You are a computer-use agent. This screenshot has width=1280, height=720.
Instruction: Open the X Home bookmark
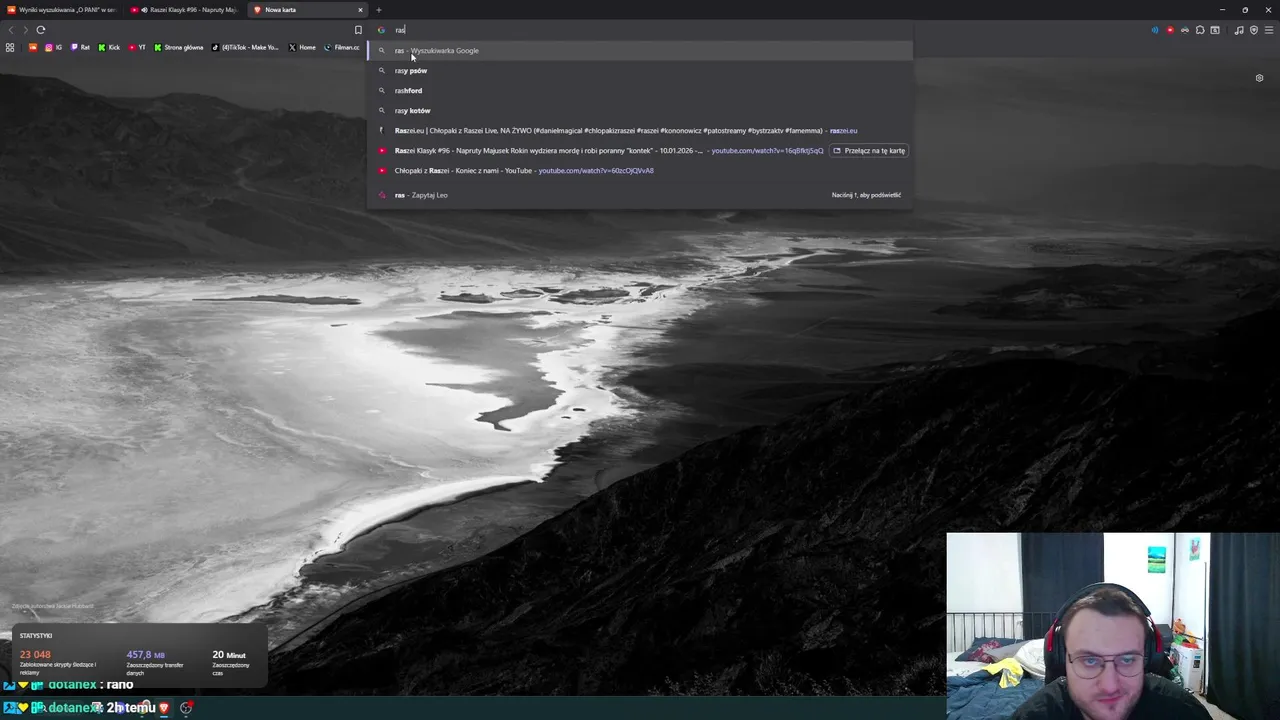(x=302, y=47)
